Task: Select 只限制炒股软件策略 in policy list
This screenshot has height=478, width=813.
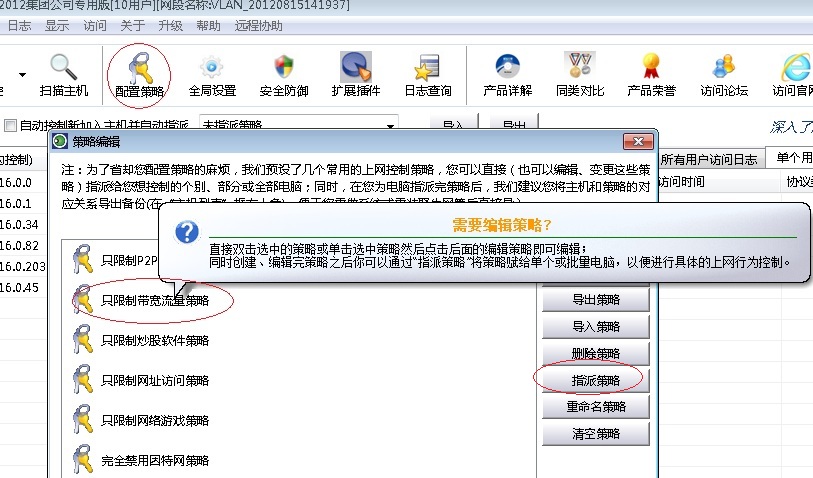Action: click(x=155, y=340)
